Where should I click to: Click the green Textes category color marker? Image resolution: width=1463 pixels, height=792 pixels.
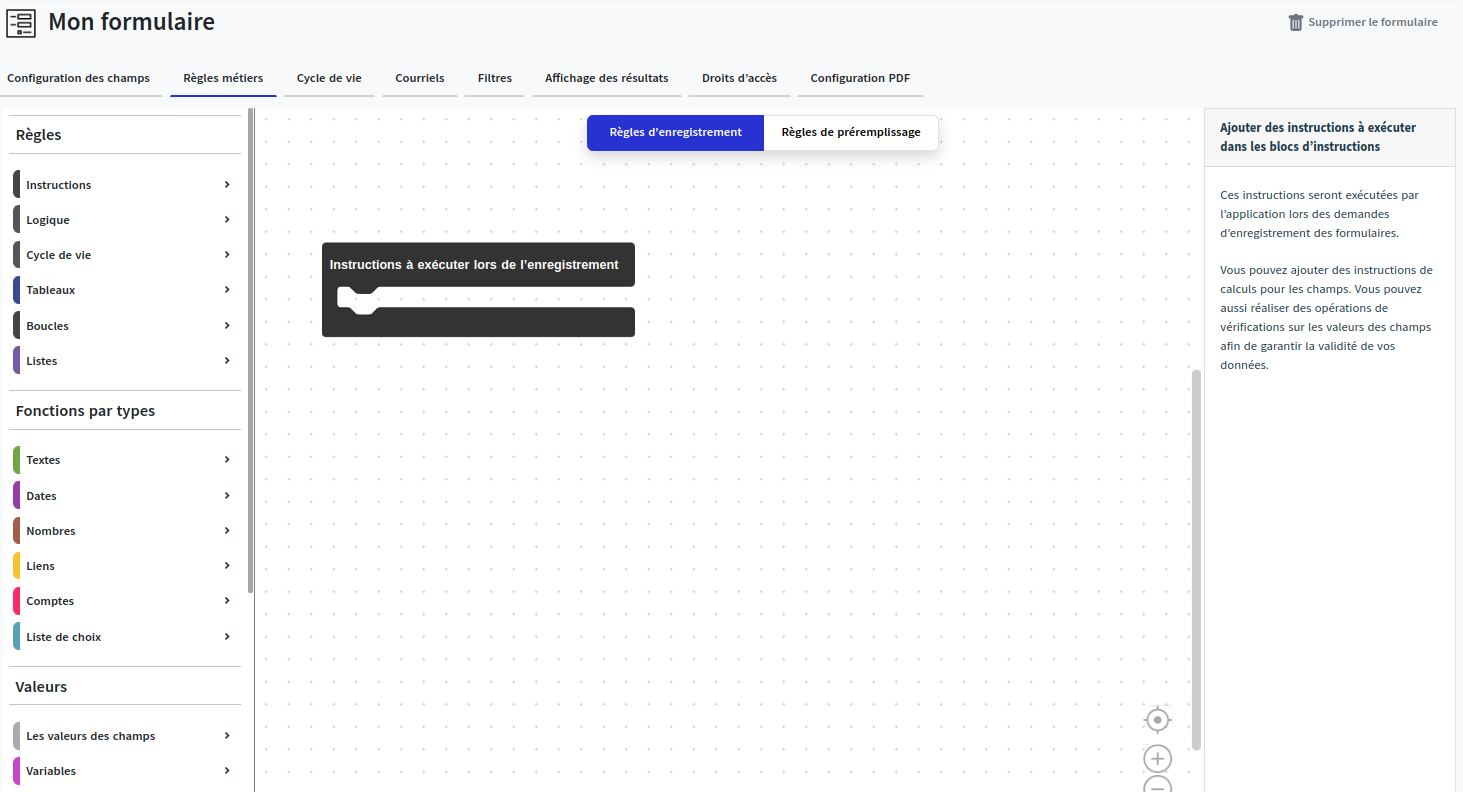coord(16,460)
